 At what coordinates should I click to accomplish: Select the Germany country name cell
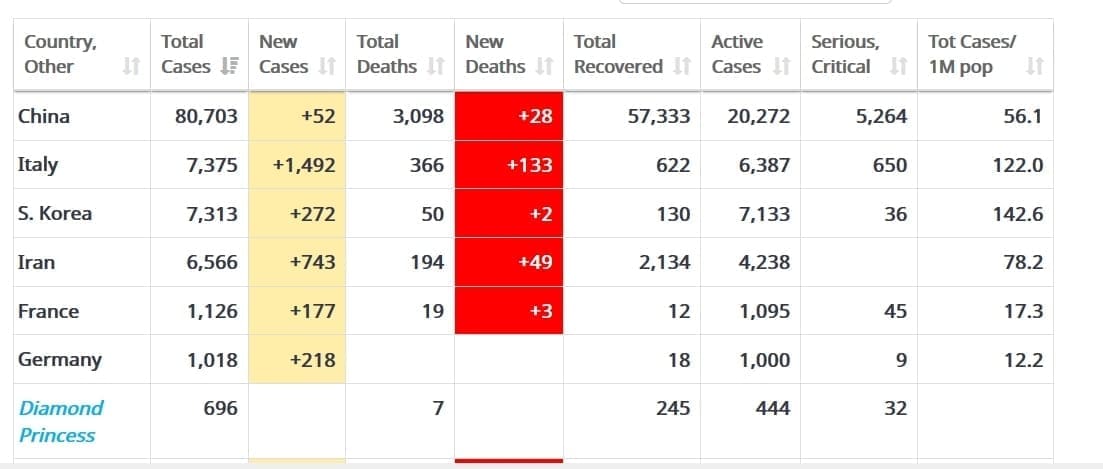point(60,359)
